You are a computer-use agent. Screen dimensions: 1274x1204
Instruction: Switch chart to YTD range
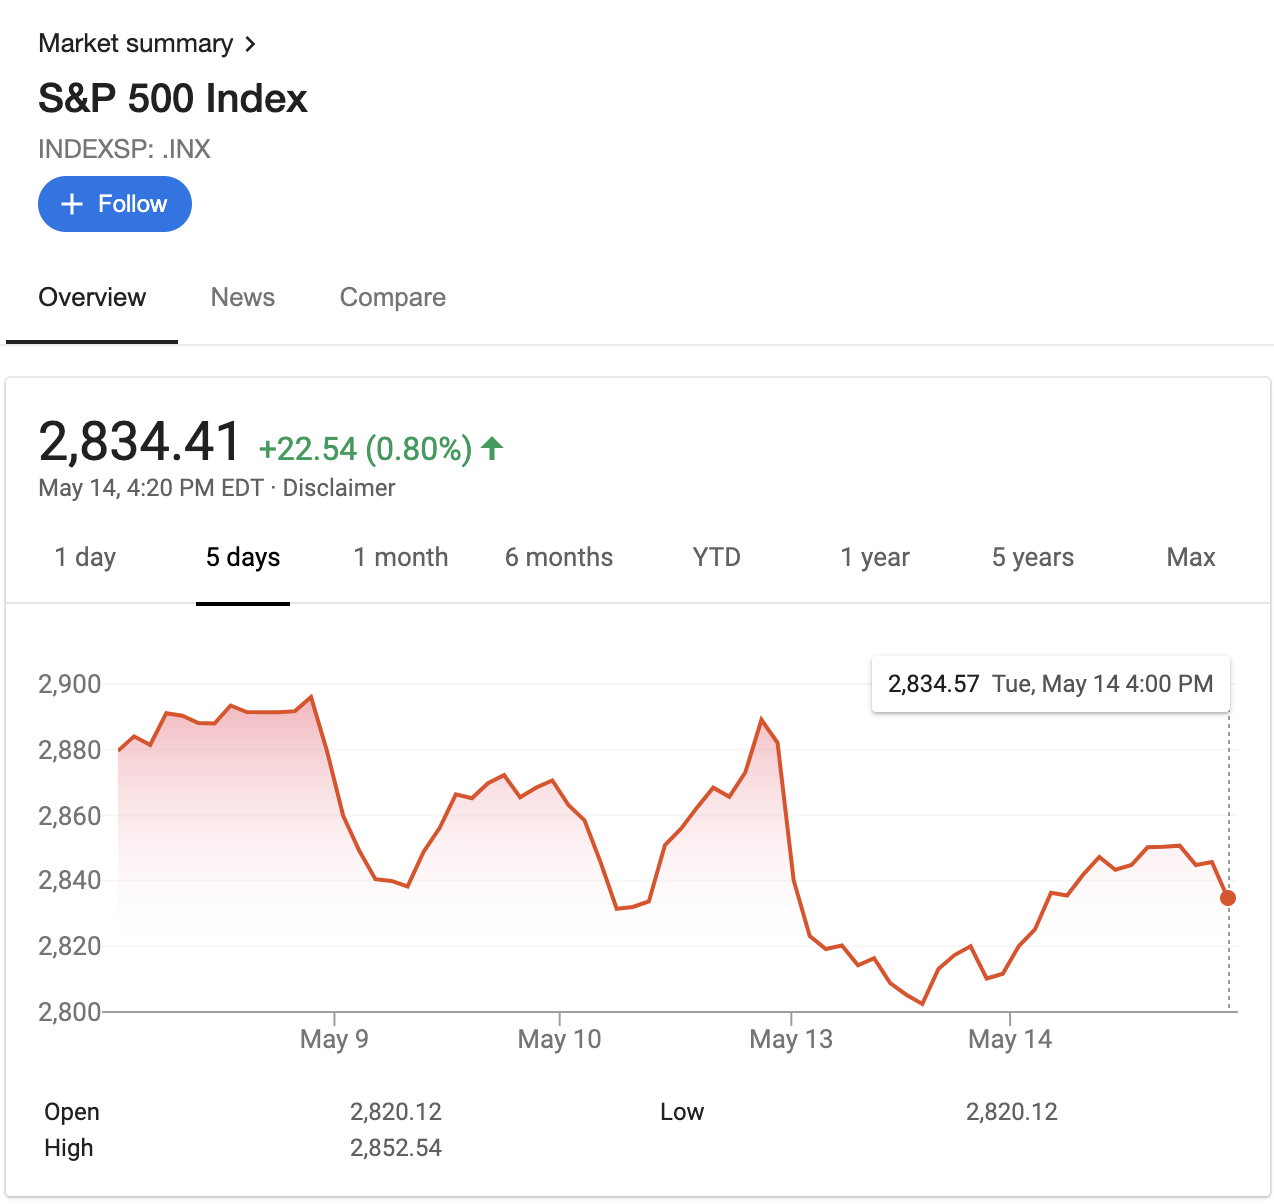click(x=716, y=558)
